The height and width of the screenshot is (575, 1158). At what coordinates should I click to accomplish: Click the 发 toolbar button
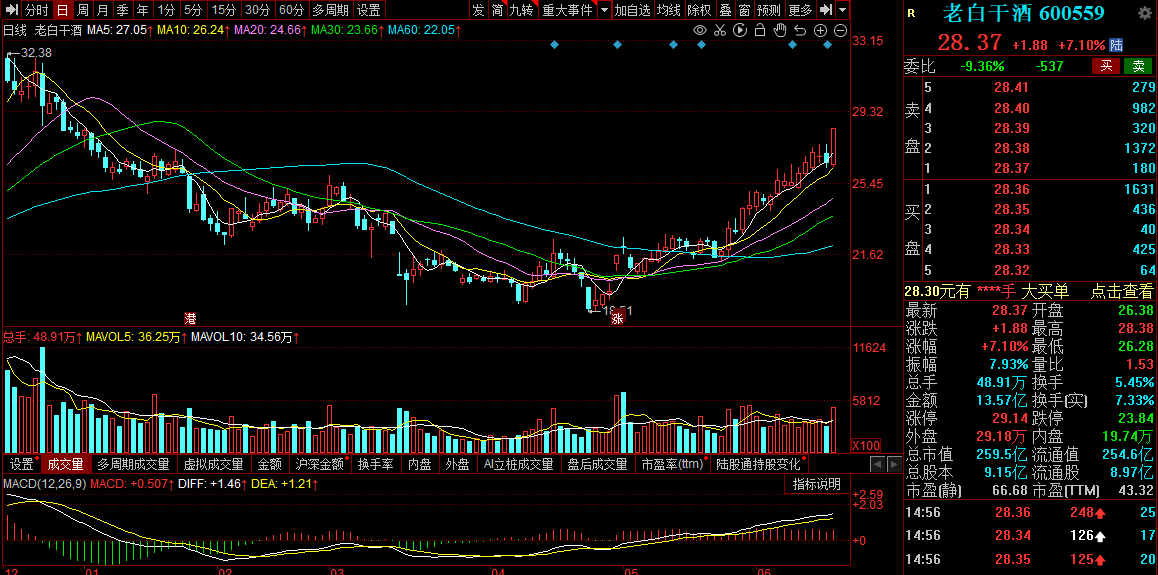point(479,10)
